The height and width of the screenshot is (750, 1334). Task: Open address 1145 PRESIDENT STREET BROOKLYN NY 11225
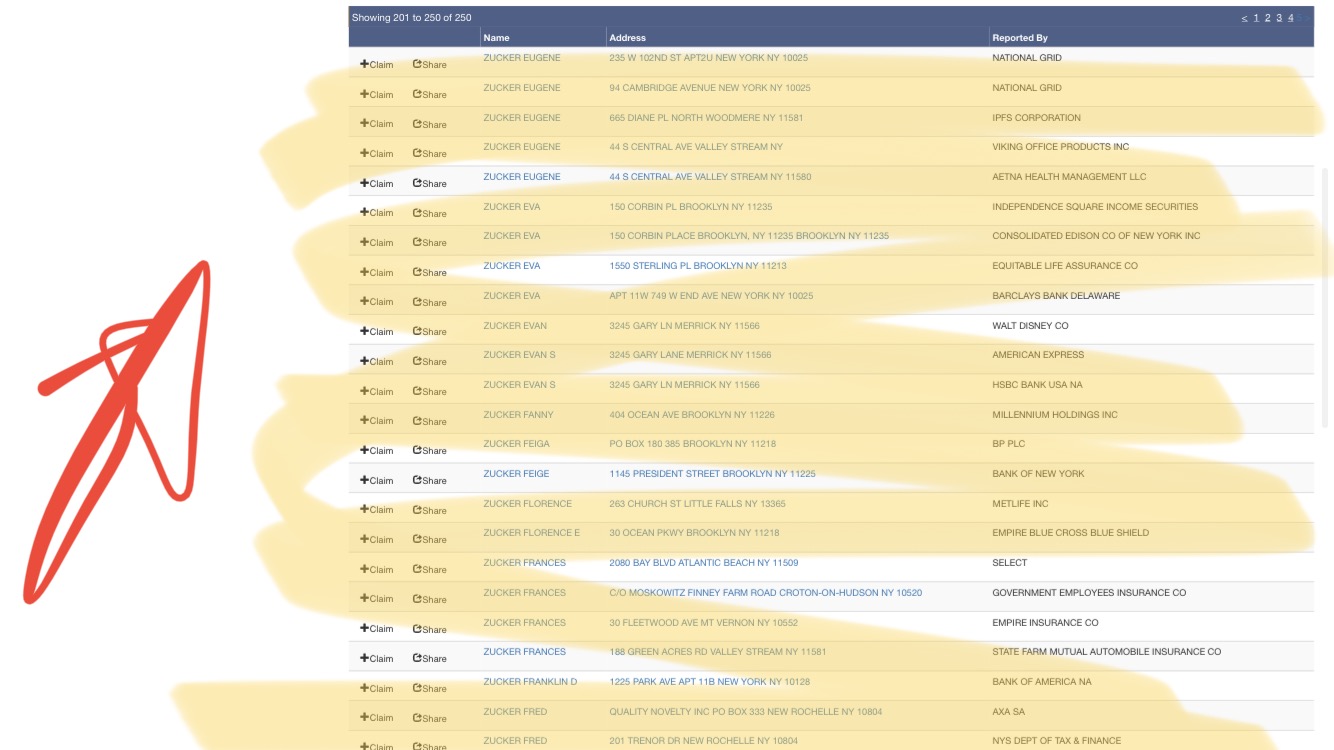click(x=712, y=474)
